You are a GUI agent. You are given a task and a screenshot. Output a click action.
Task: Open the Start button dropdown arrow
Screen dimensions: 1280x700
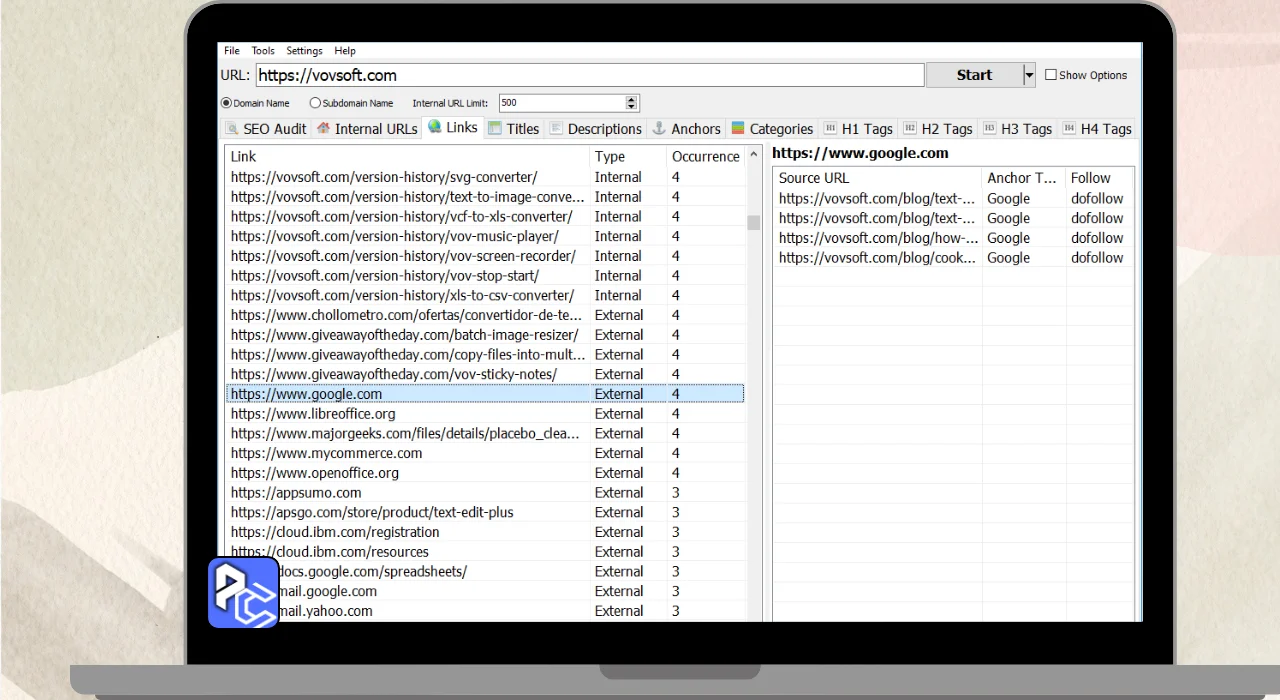click(x=1028, y=75)
